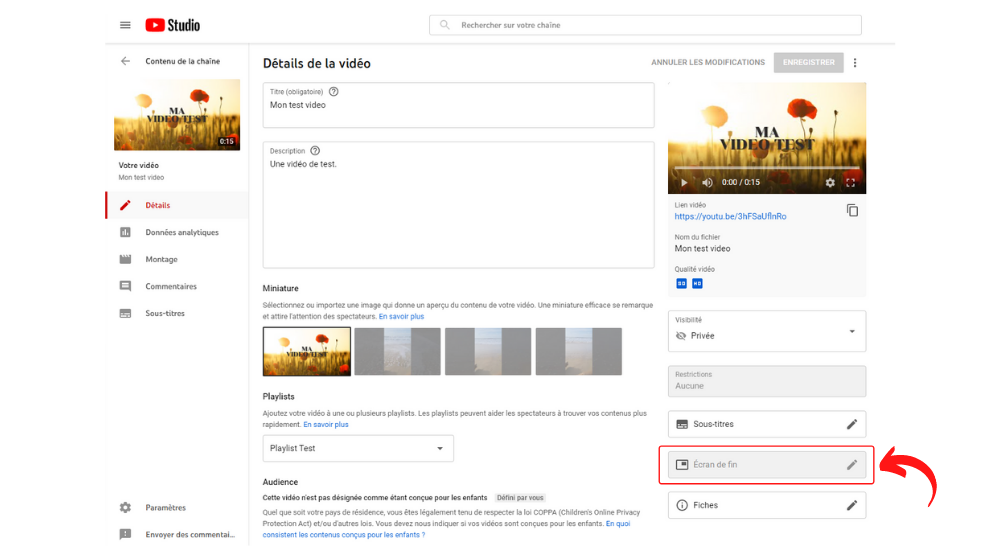Go back with the arrow icon
The image size is (1000, 560).
pos(125,61)
